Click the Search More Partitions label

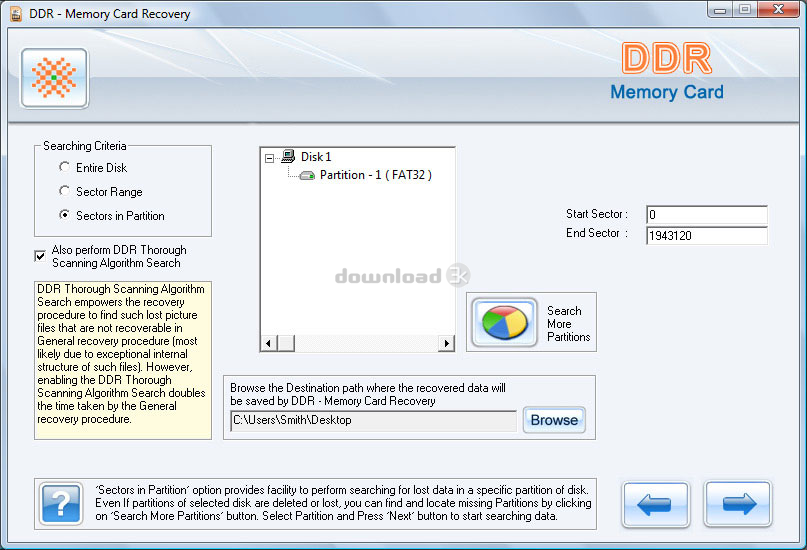(568, 324)
